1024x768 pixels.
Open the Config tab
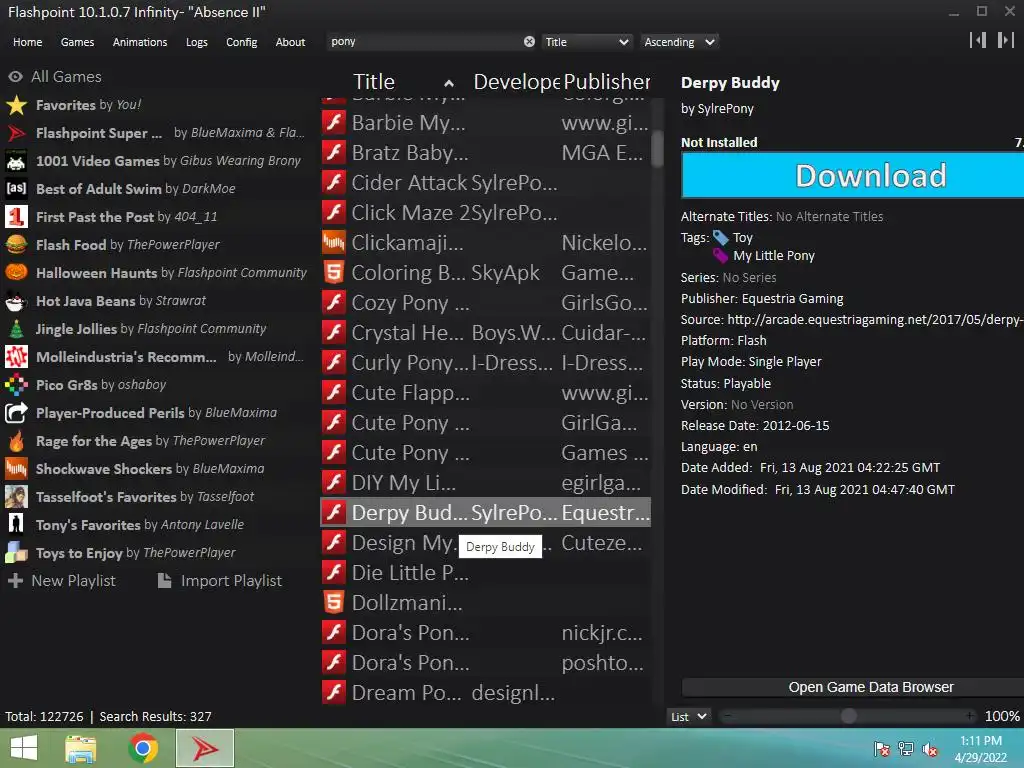[242, 42]
